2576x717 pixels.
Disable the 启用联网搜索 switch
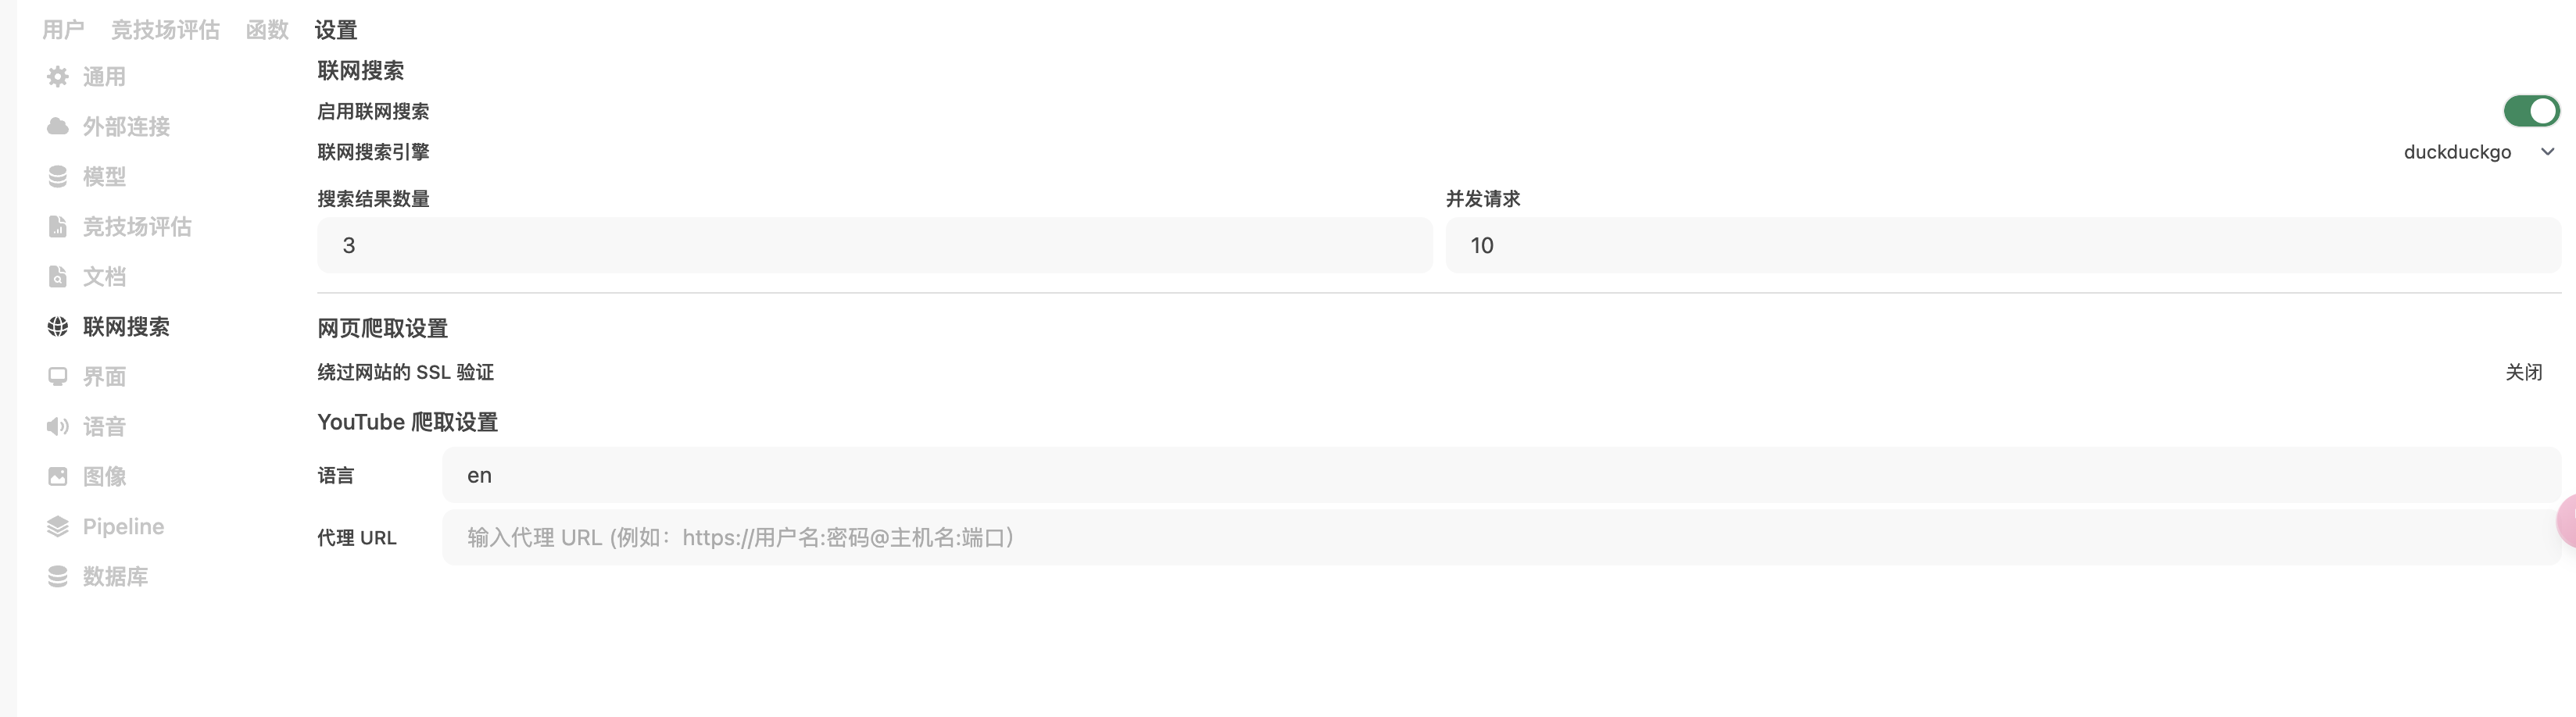coord(2530,111)
